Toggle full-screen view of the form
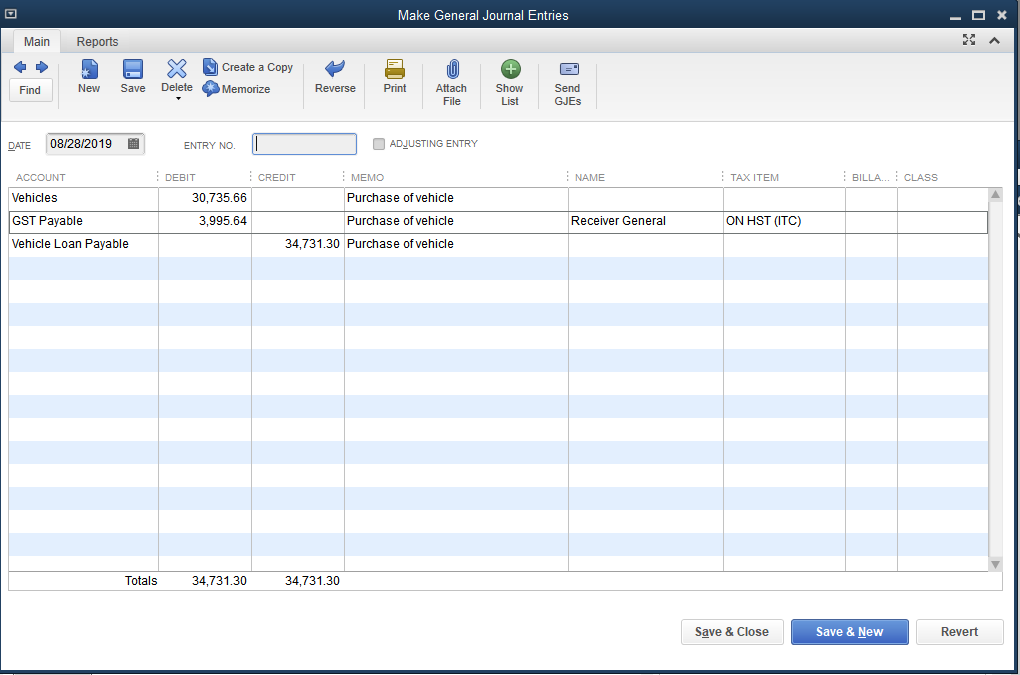1020x675 pixels. (968, 40)
